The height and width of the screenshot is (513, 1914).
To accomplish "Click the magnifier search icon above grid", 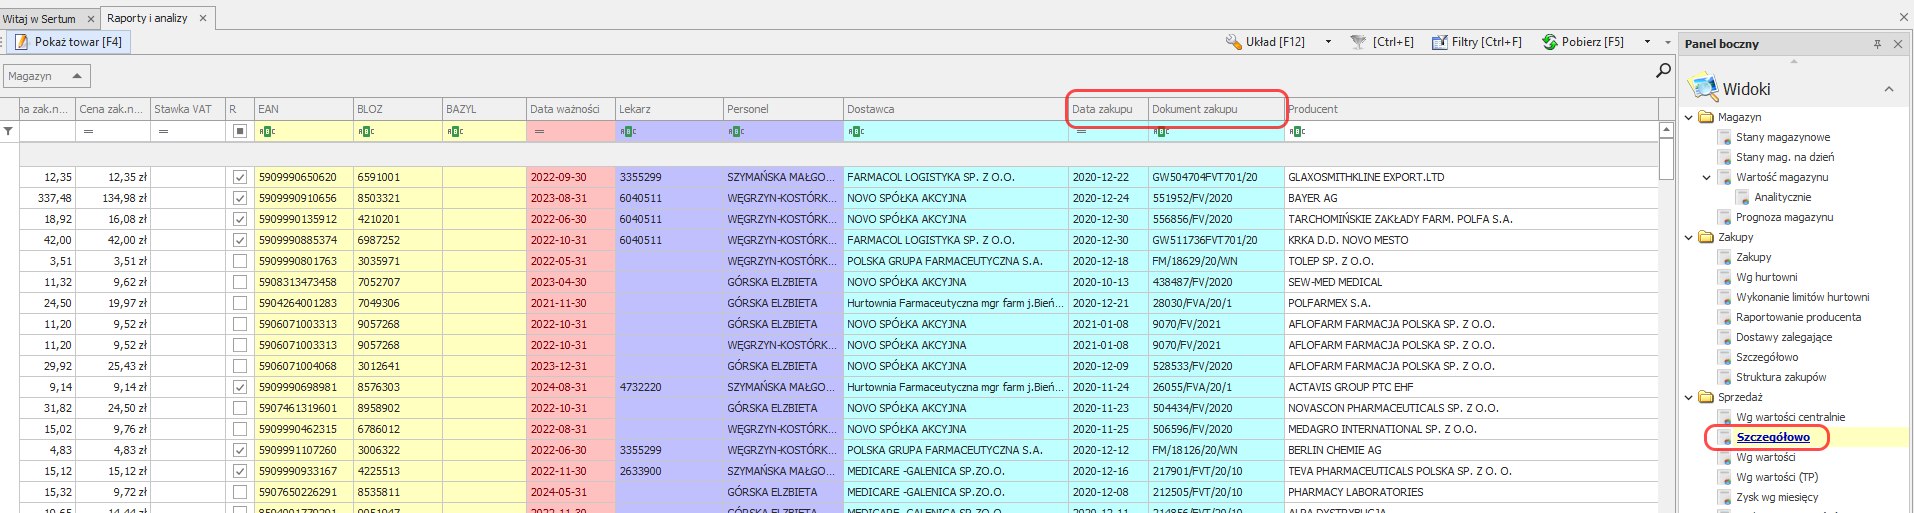I will click(x=1663, y=70).
